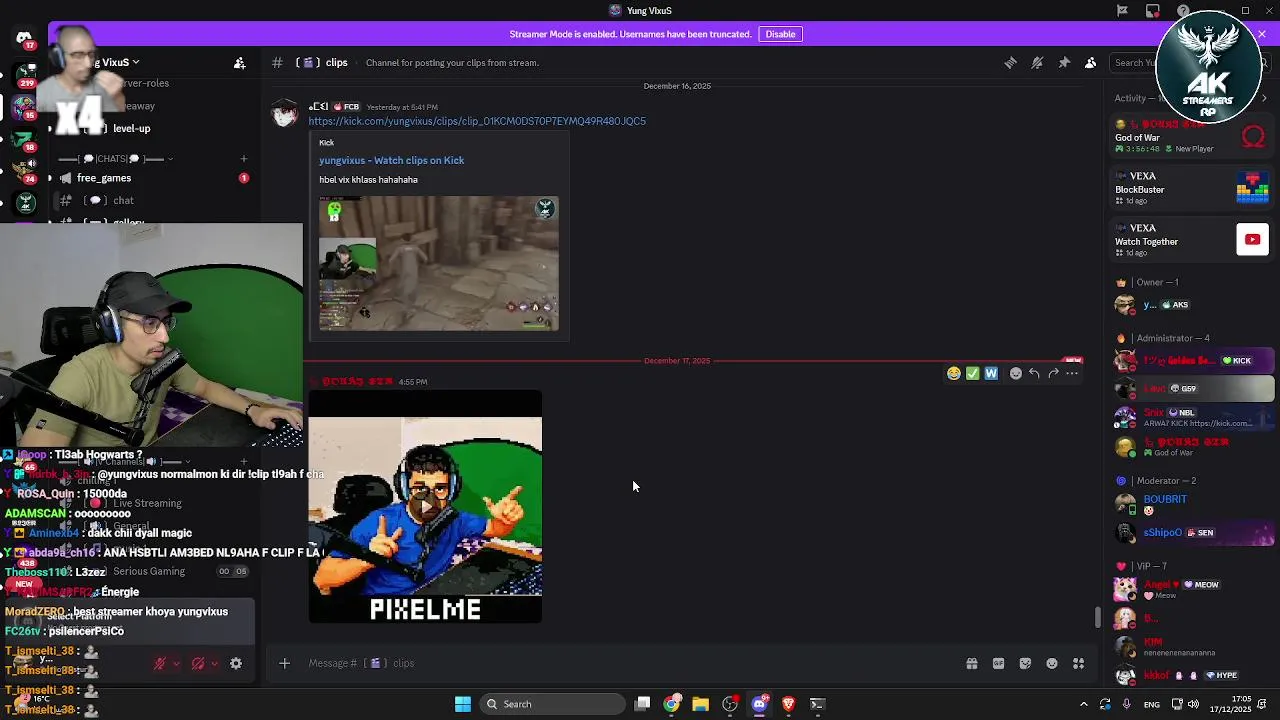This screenshot has height=720, width=1280.
Task: Open the GIF picker button
Action: click(998, 663)
